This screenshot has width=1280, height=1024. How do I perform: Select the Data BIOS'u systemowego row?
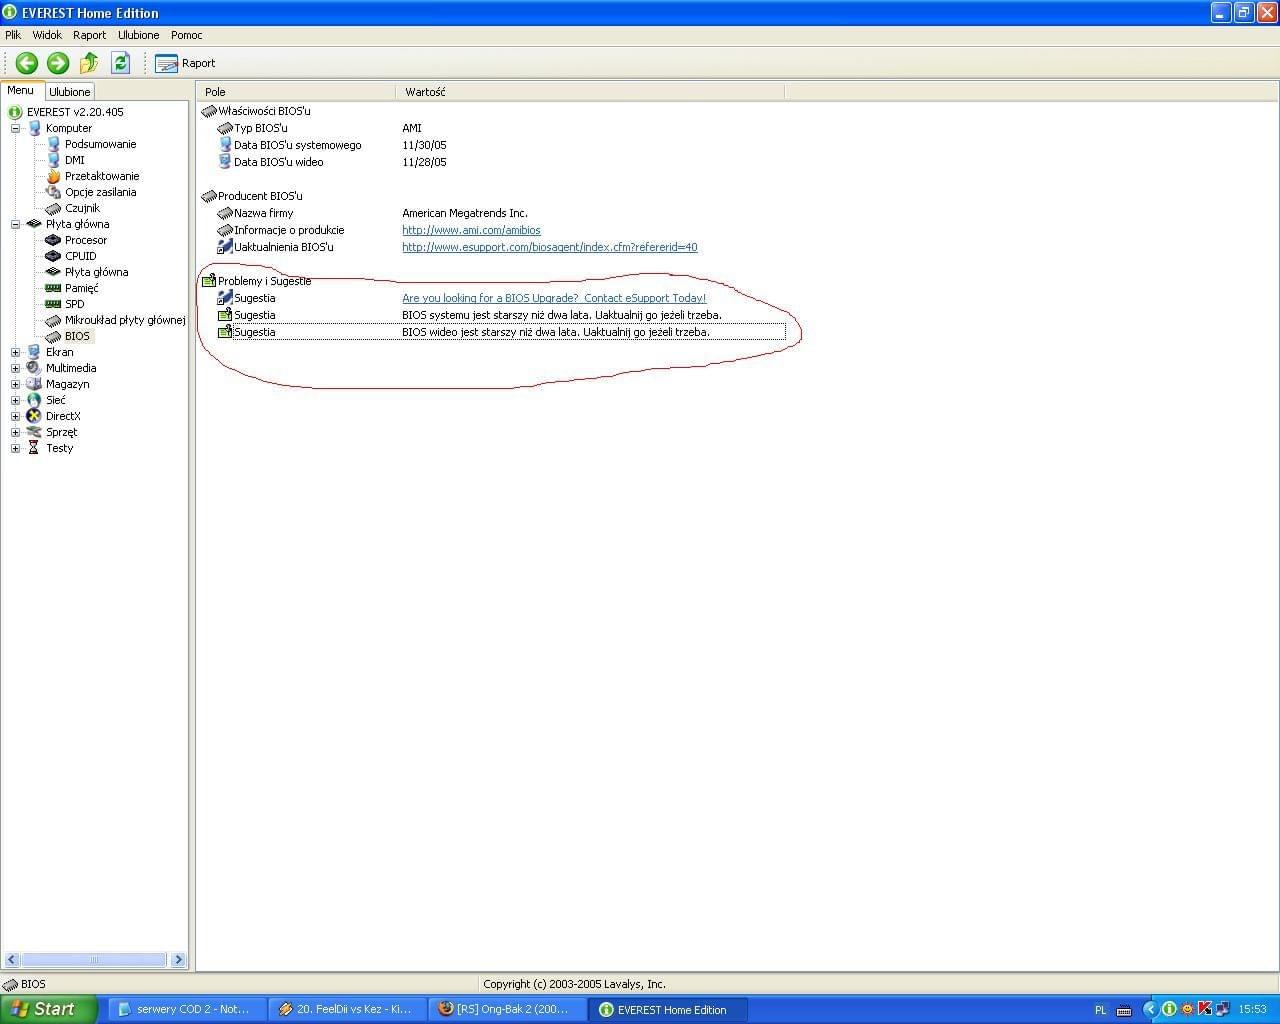(x=490, y=145)
